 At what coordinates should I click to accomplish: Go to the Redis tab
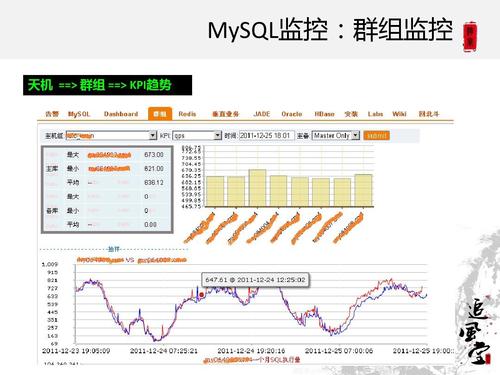[x=187, y=114]
